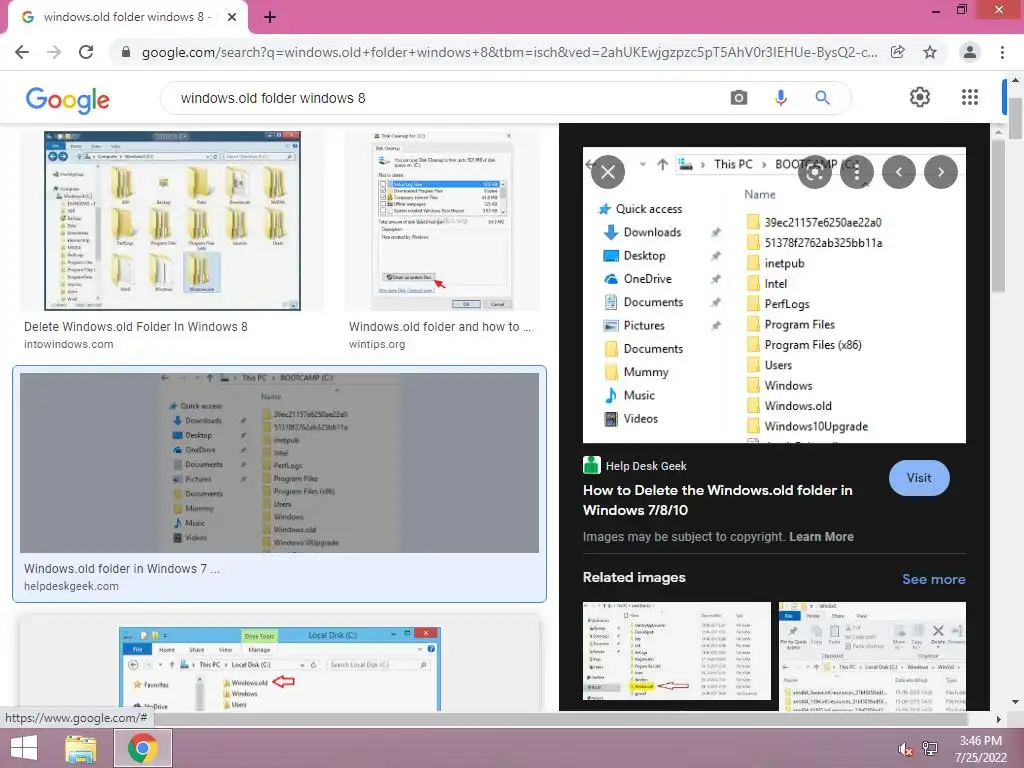Viewport: 1024px width, 768px height.
Task: Click the preview panel vertical scrollbar
Action: point(998,216)
